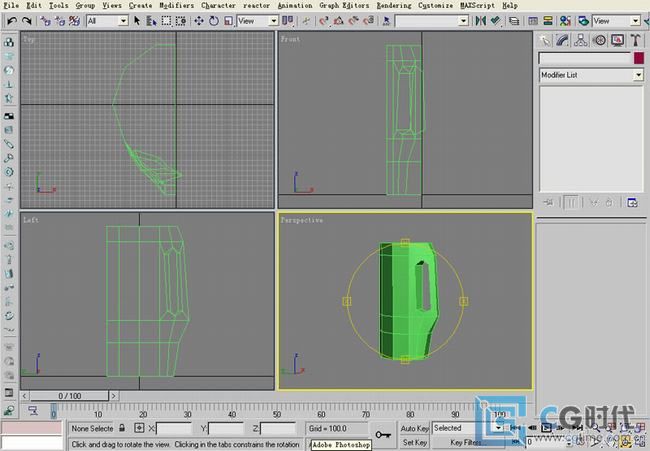Click the X coordinate input field
Image resolution: width=650 pixels, height=451 pixels.
tap(174, 428)
